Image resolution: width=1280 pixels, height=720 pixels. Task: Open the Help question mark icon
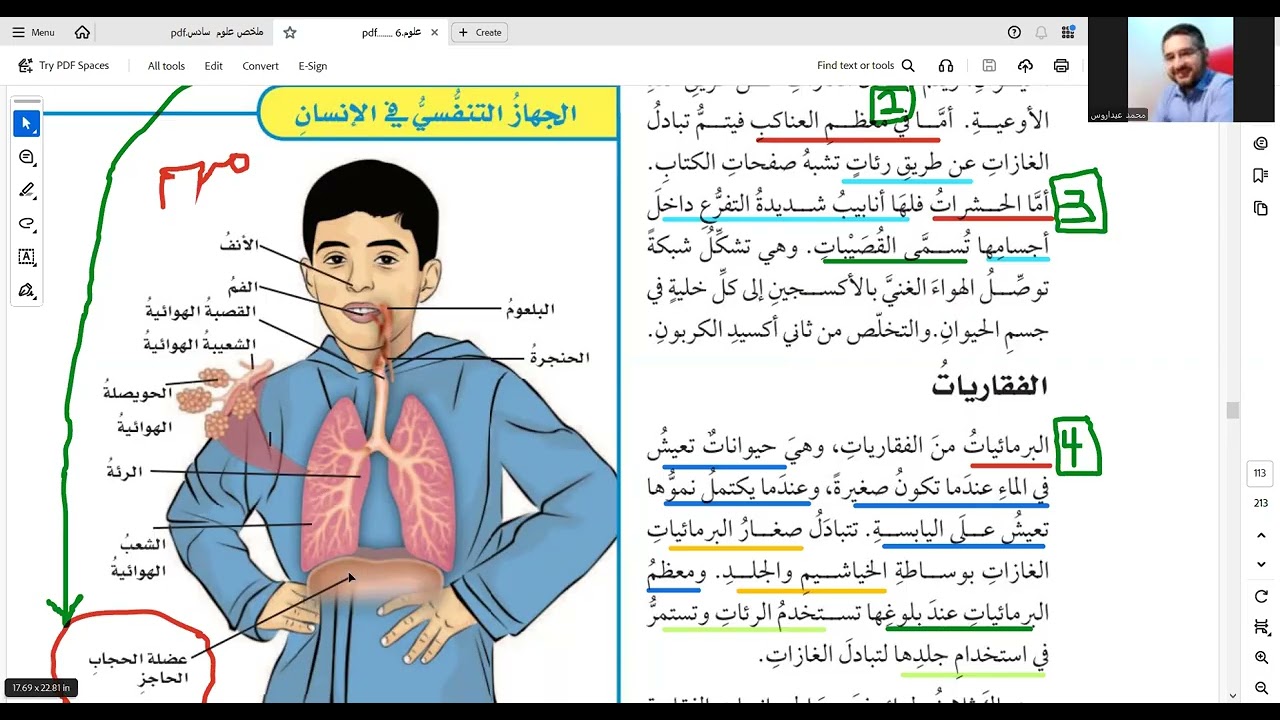tap(1014, 32)
